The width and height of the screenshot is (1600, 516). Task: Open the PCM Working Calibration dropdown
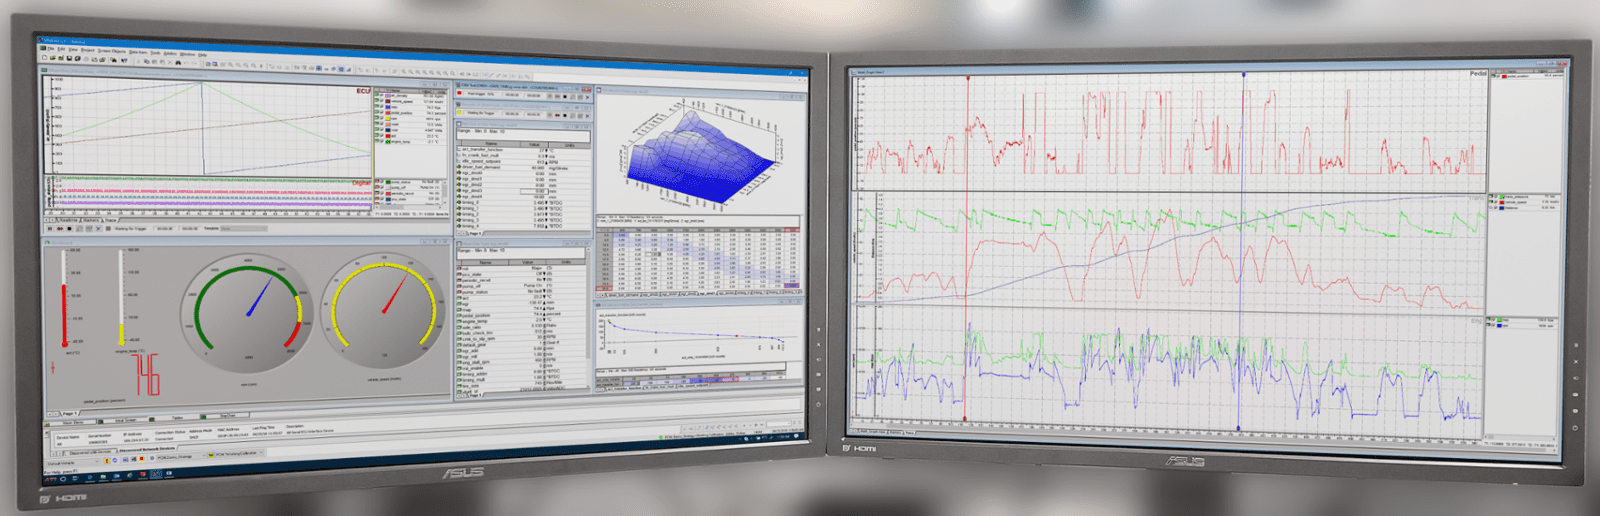tap(237, 453)
